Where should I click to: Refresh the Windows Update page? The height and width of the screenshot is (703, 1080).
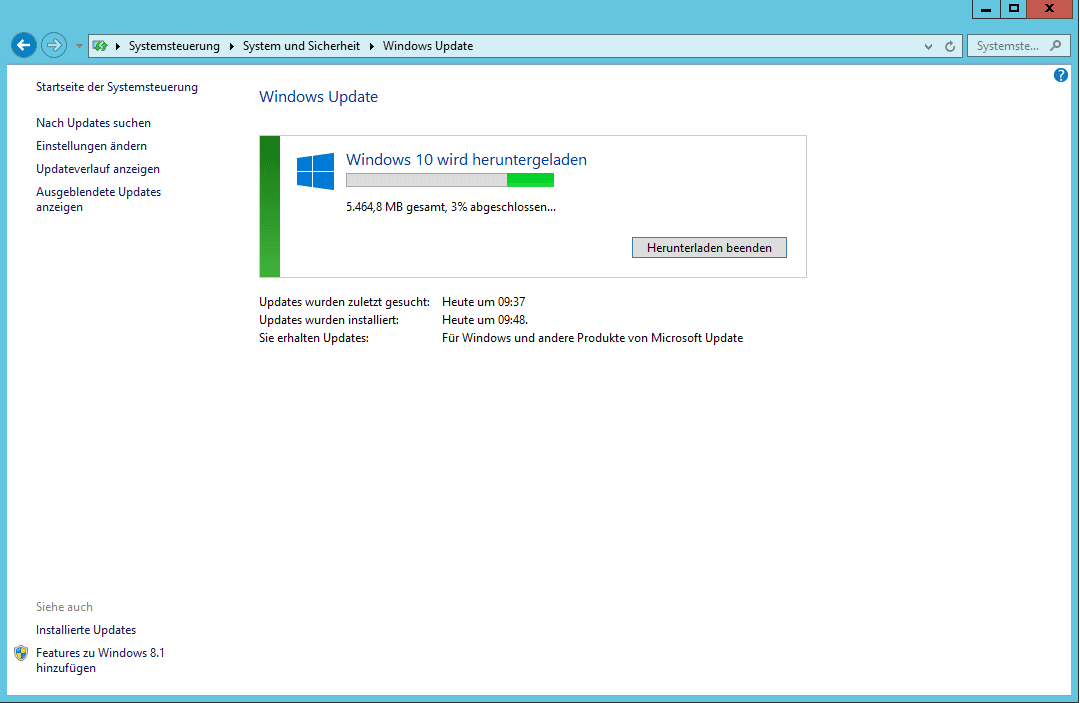pyautogui.click(x=950, y=46)
